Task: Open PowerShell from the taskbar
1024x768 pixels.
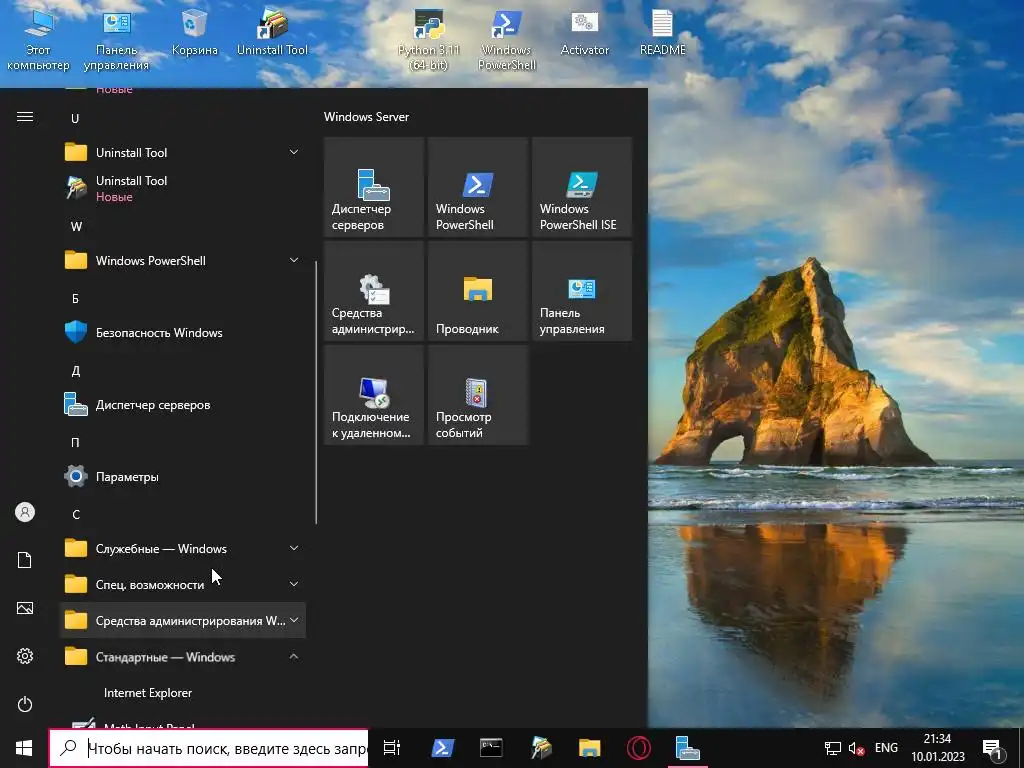Action: pos(442,748)
